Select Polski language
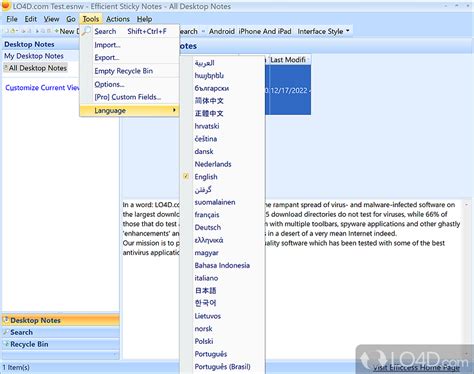 [222, 341]
